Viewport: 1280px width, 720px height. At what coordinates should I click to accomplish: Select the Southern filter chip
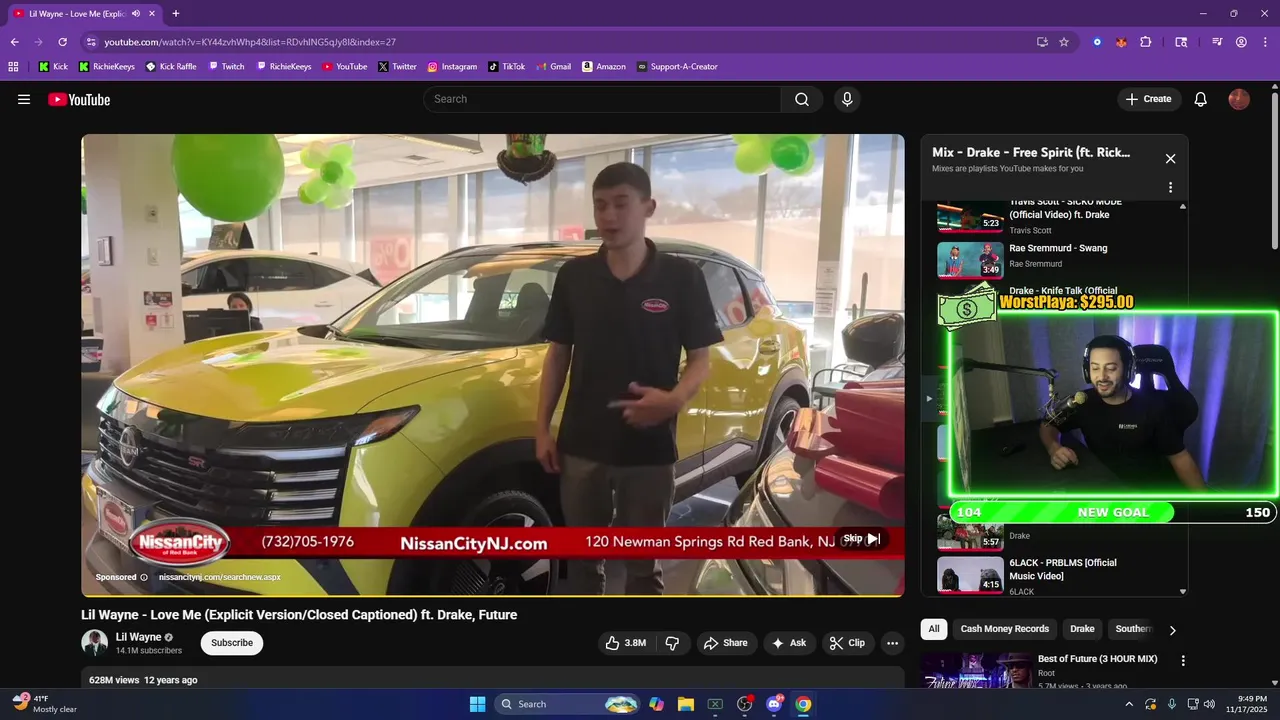(x=1133, y=629)
